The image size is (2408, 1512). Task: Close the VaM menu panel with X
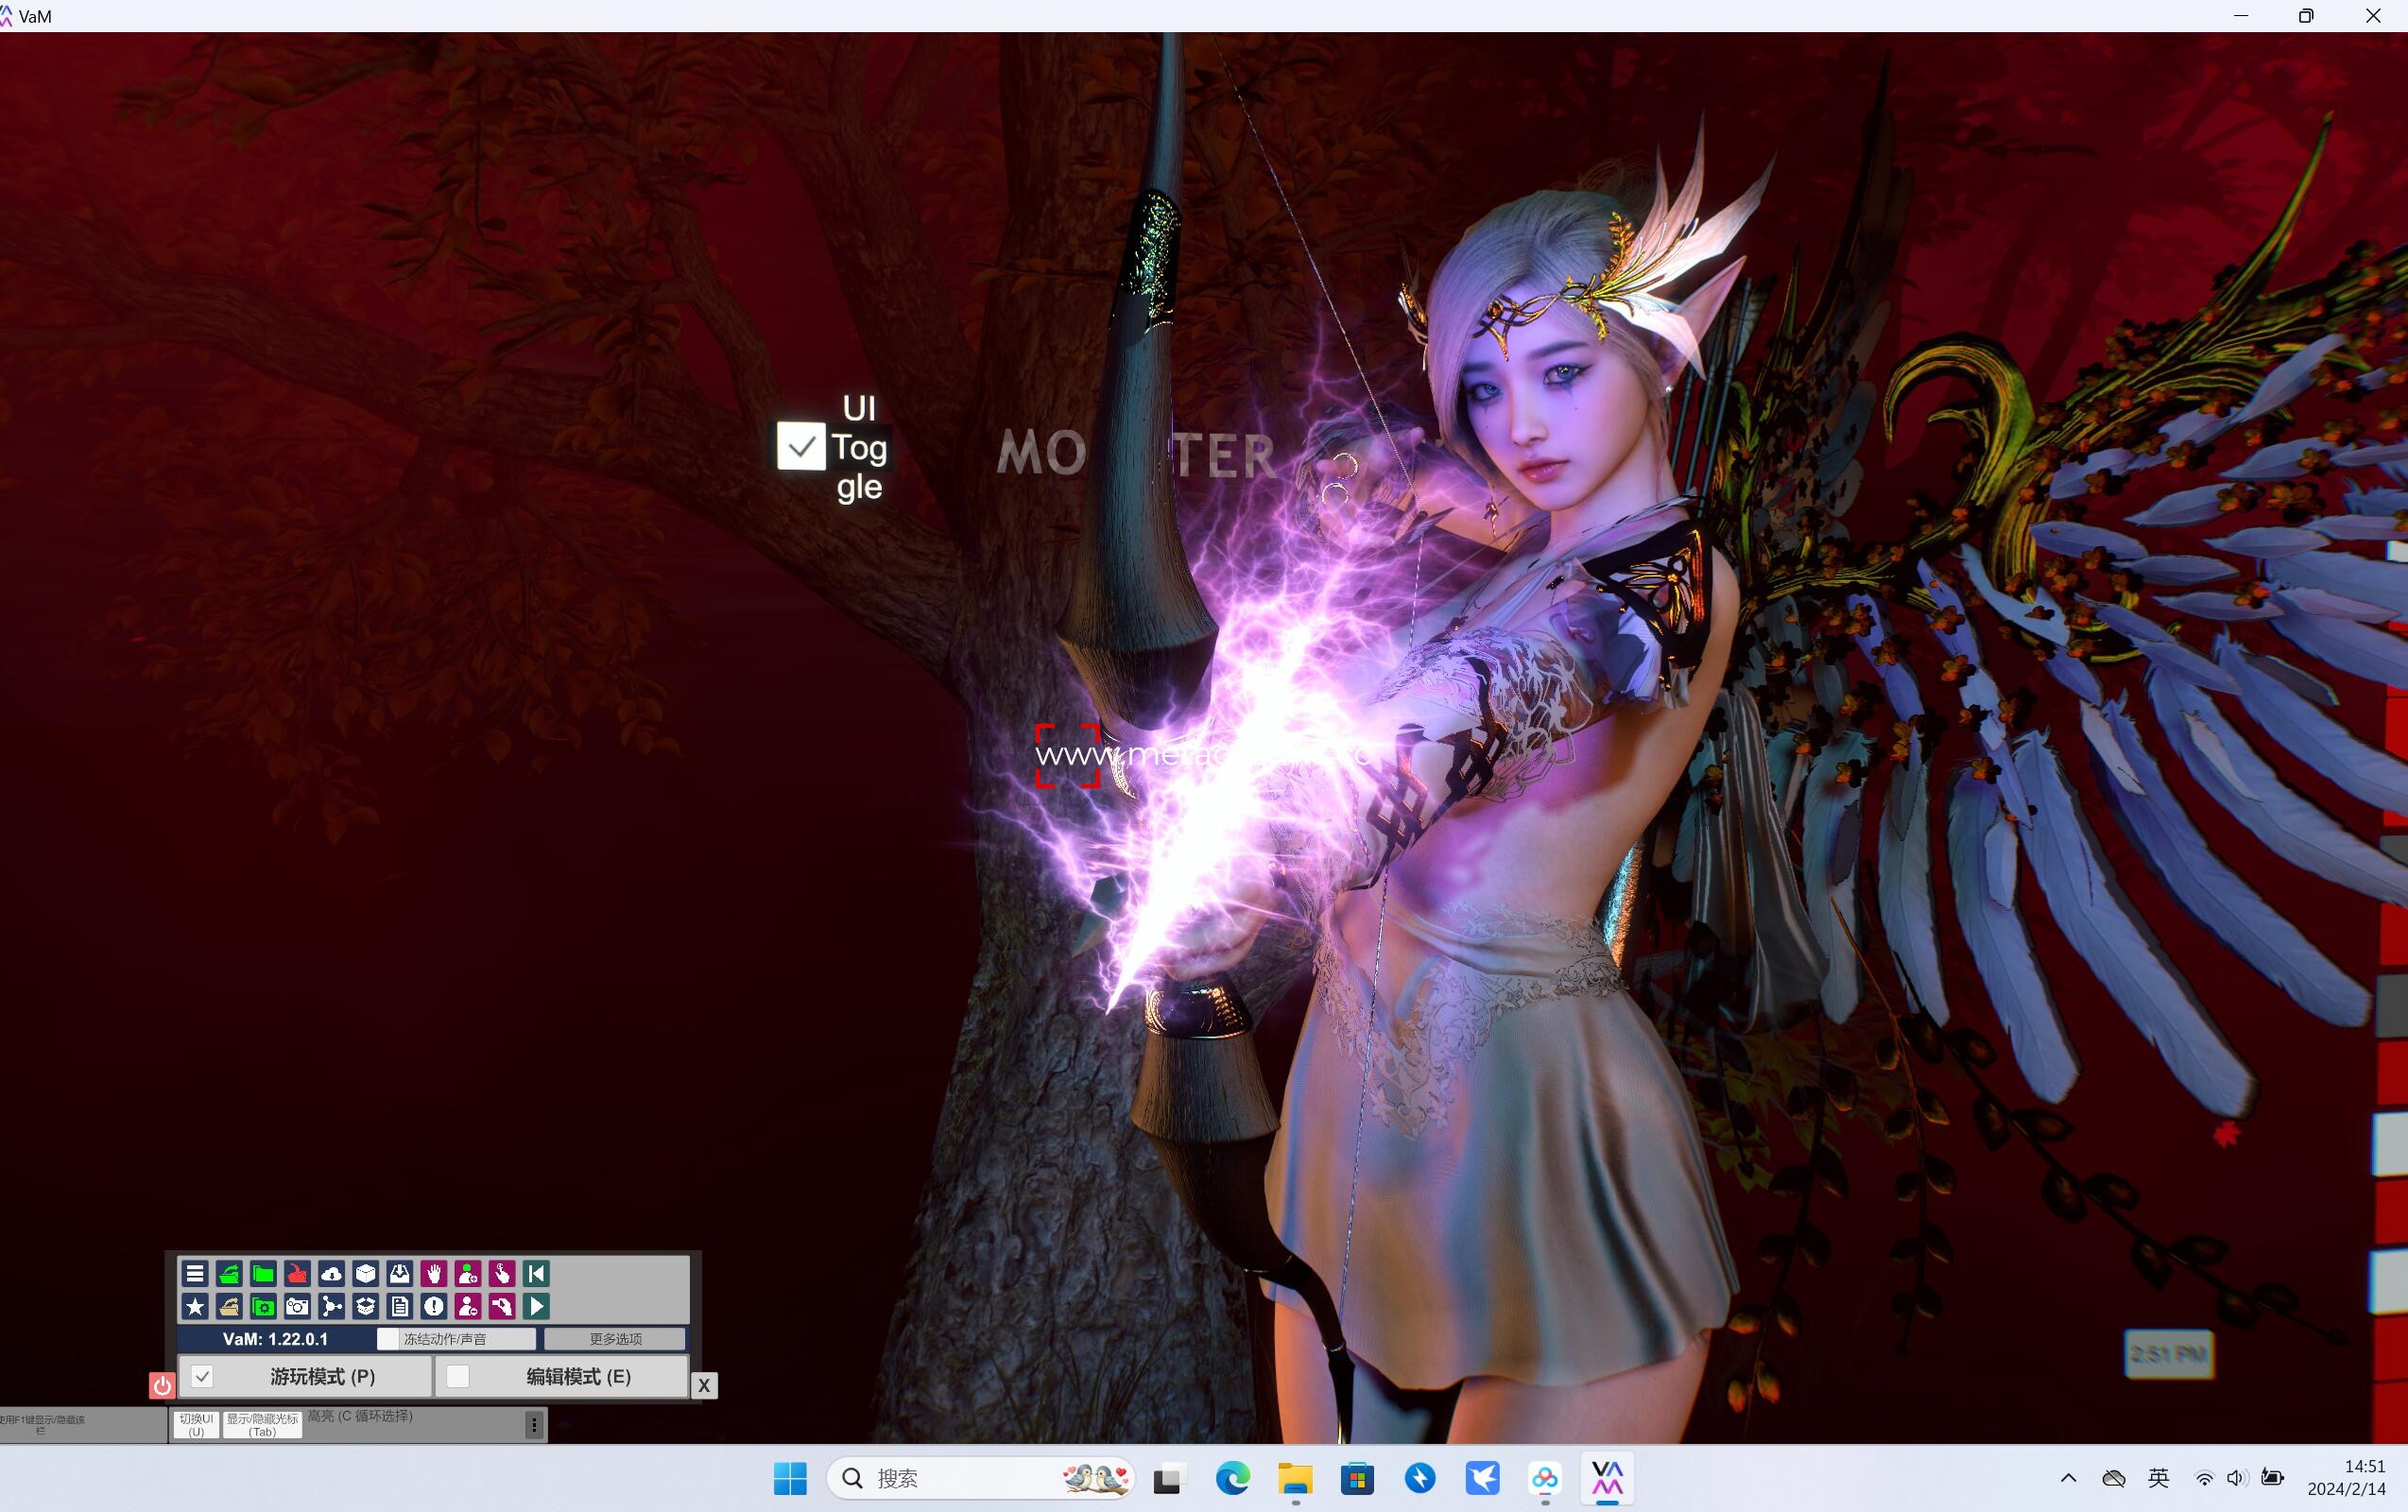tap(704, 1385)
